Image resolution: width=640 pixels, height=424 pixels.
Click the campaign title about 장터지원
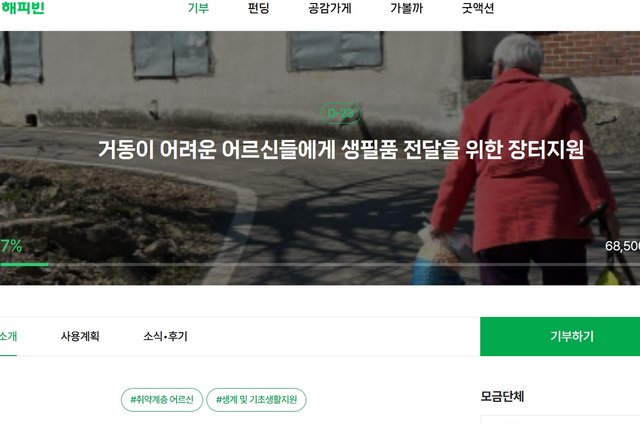[341, 149]
